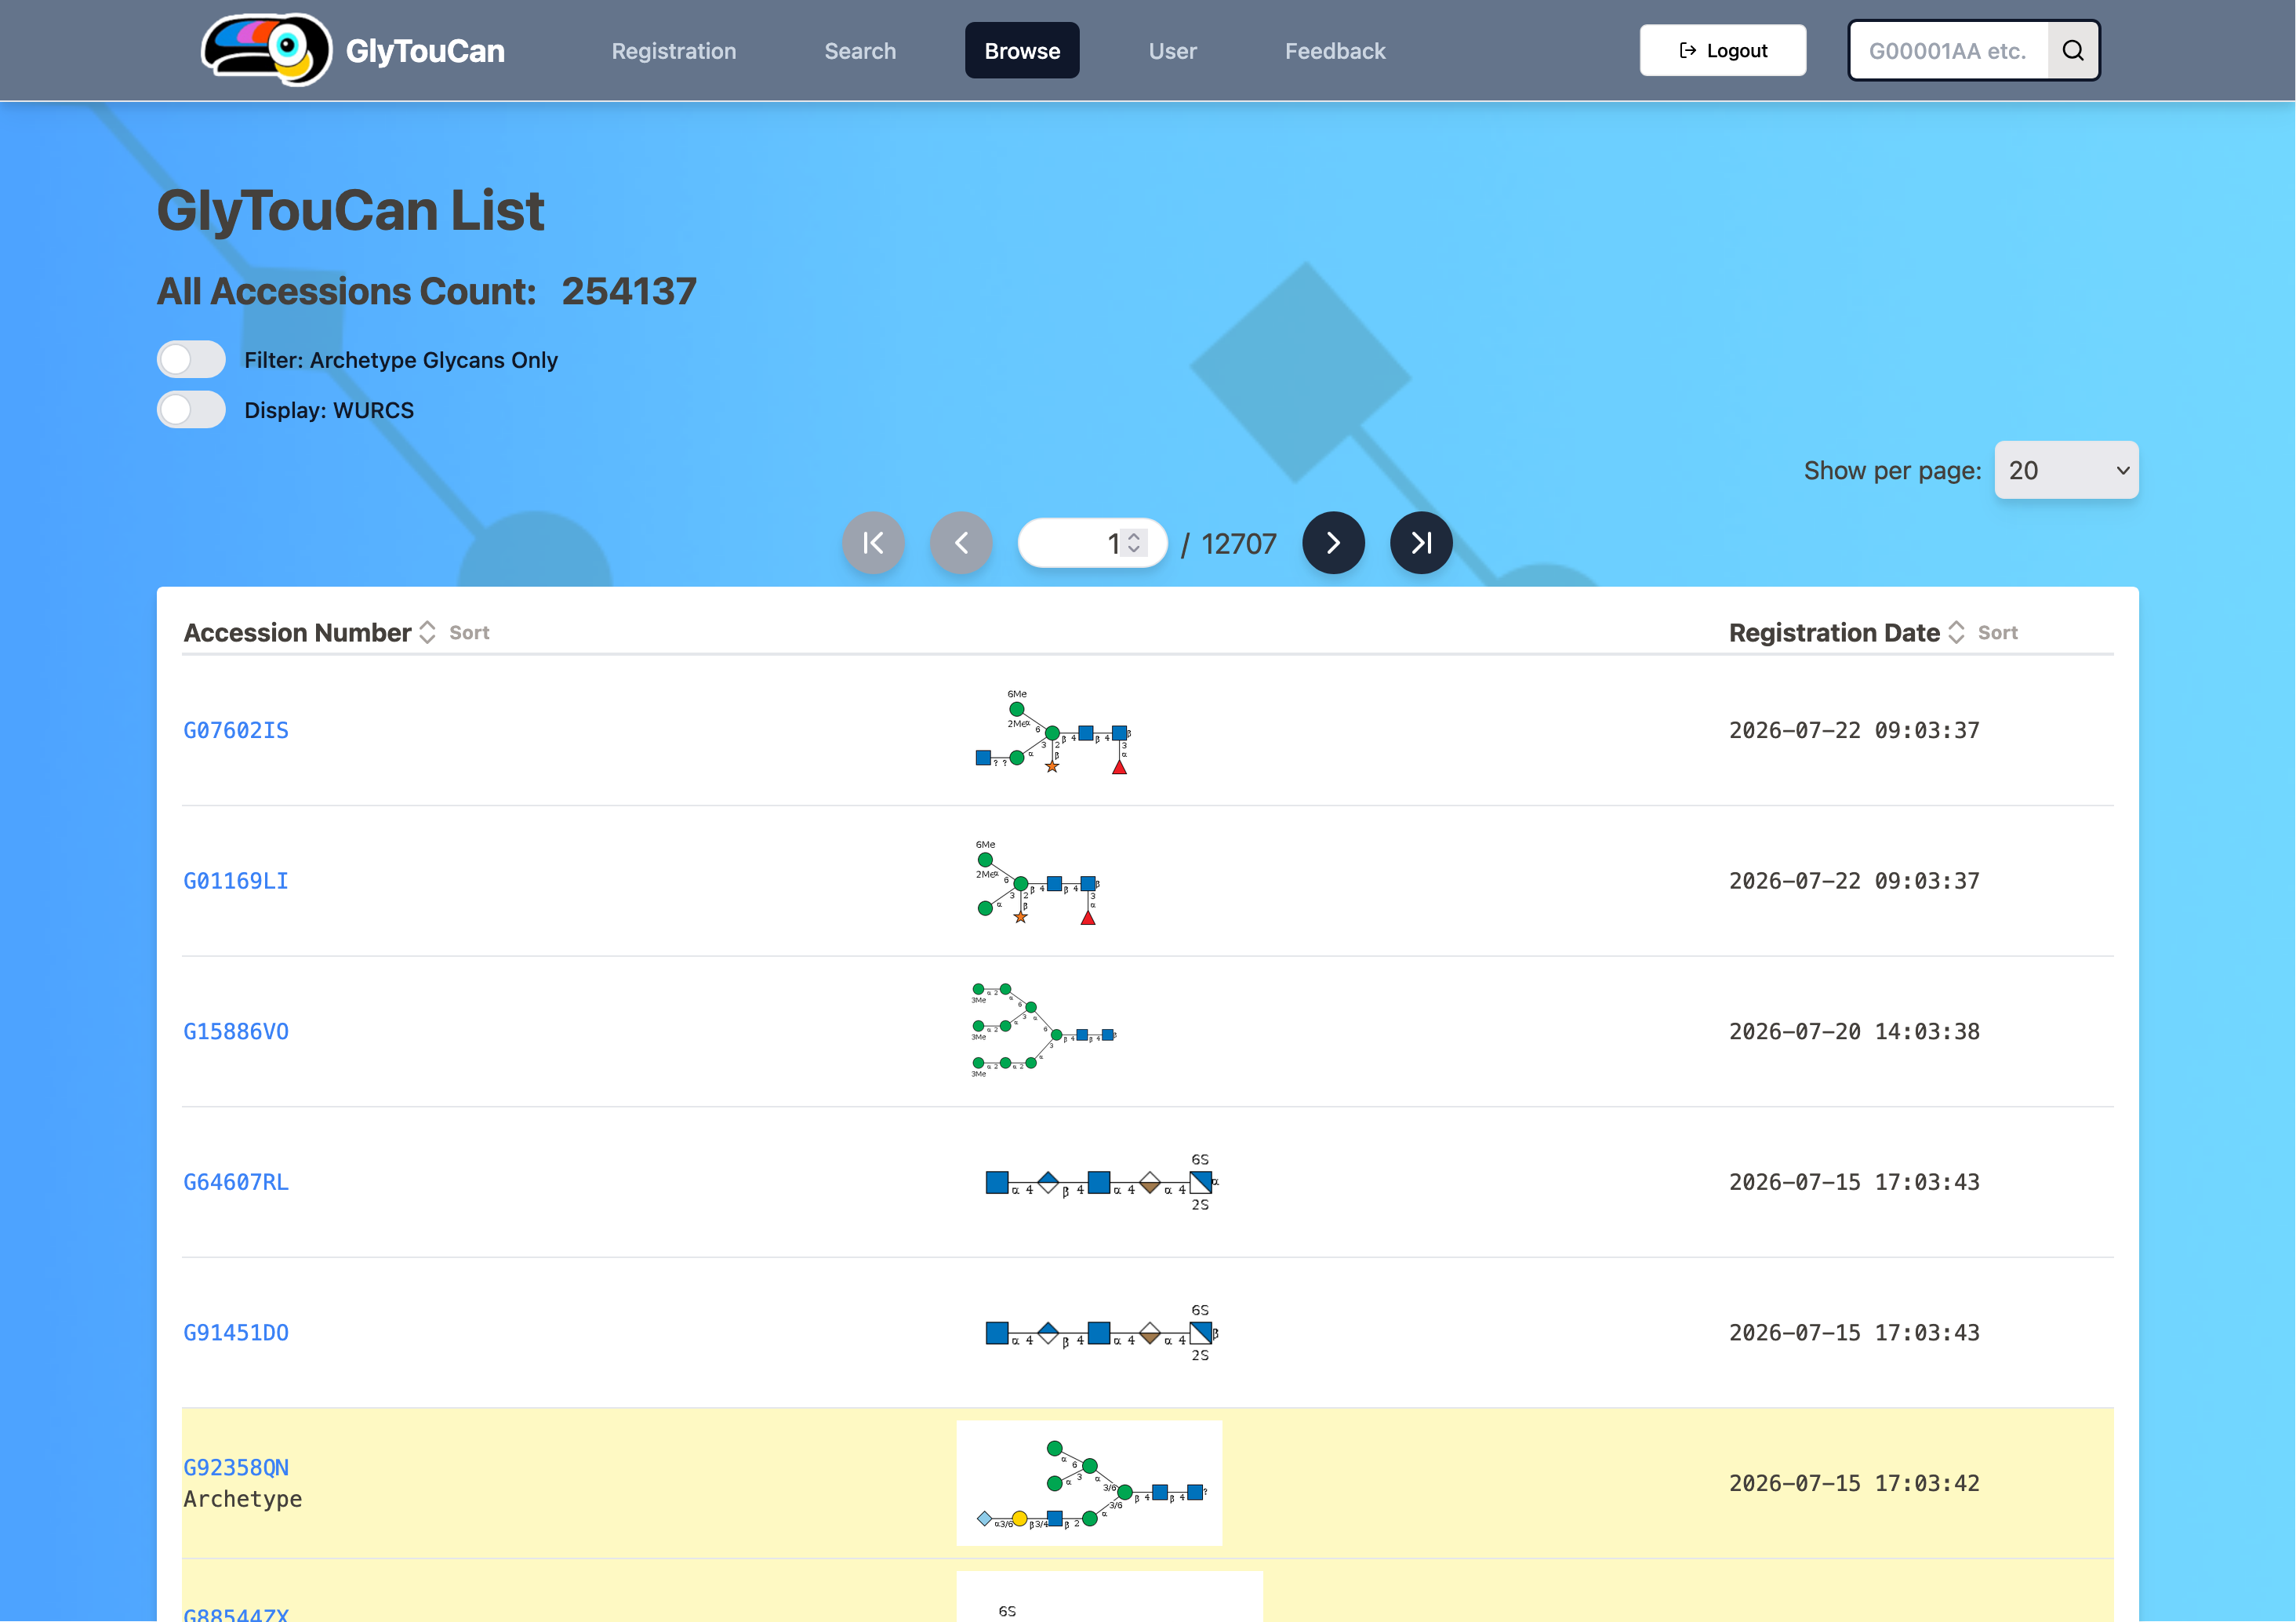
Task: Open accession G64607RL
Action: [236, 1182]
